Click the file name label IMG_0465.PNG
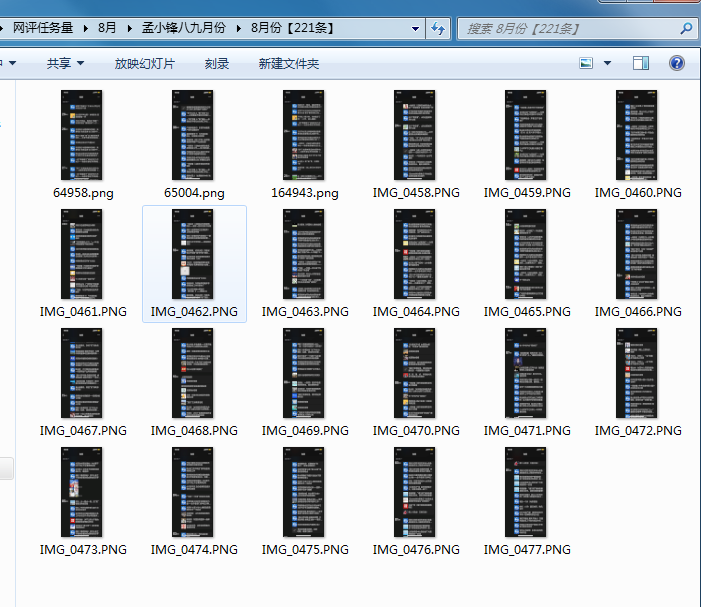701x607 pixels. click(x=527, y=312)
